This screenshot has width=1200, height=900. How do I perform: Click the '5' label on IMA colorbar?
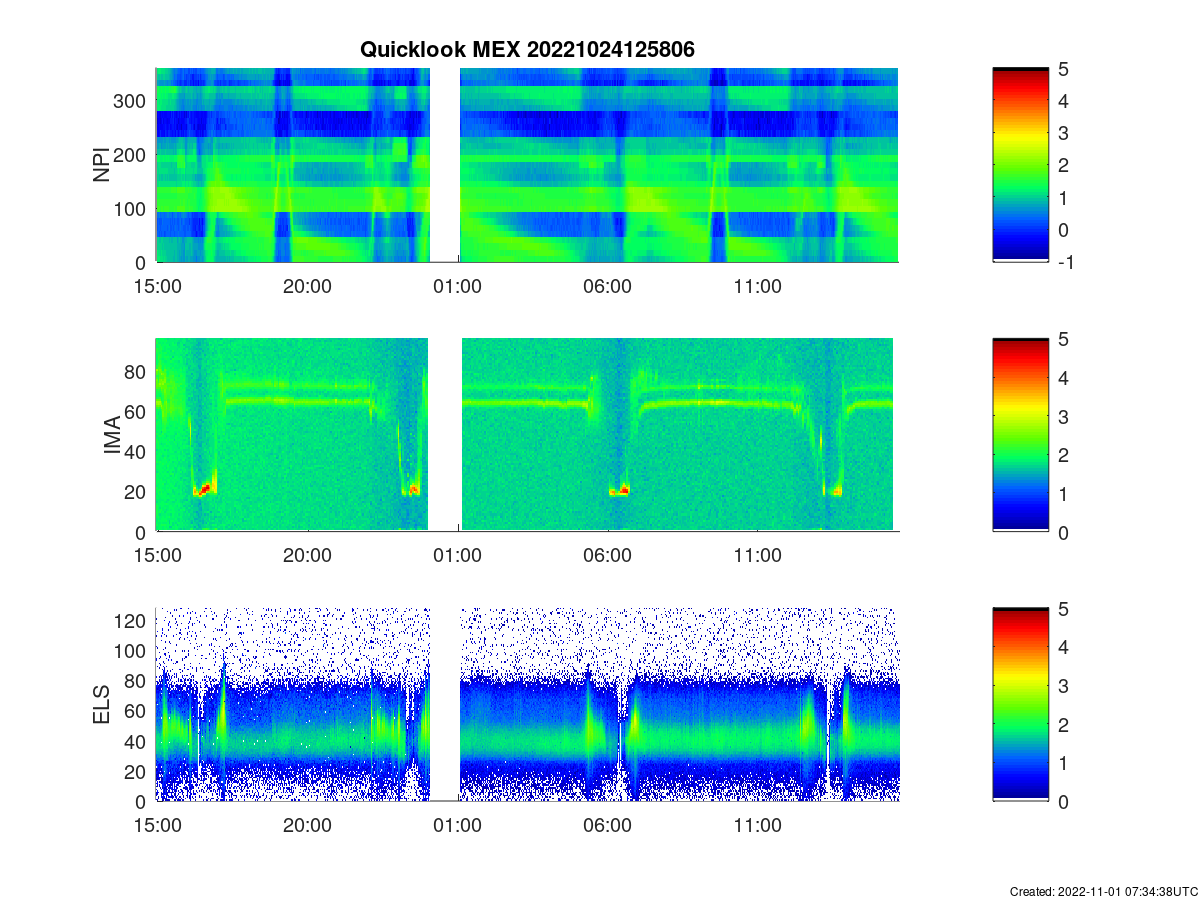pos(1064,339)
